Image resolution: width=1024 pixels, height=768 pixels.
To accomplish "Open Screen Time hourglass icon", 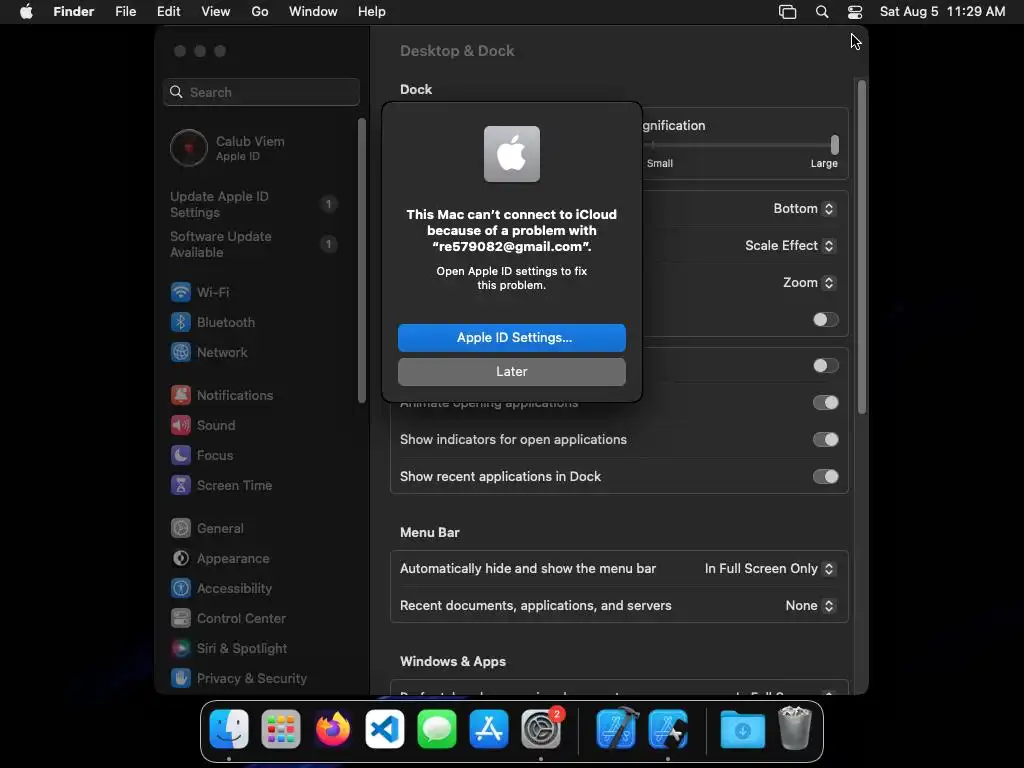I will pyautogui.click(x=181, y=485).
